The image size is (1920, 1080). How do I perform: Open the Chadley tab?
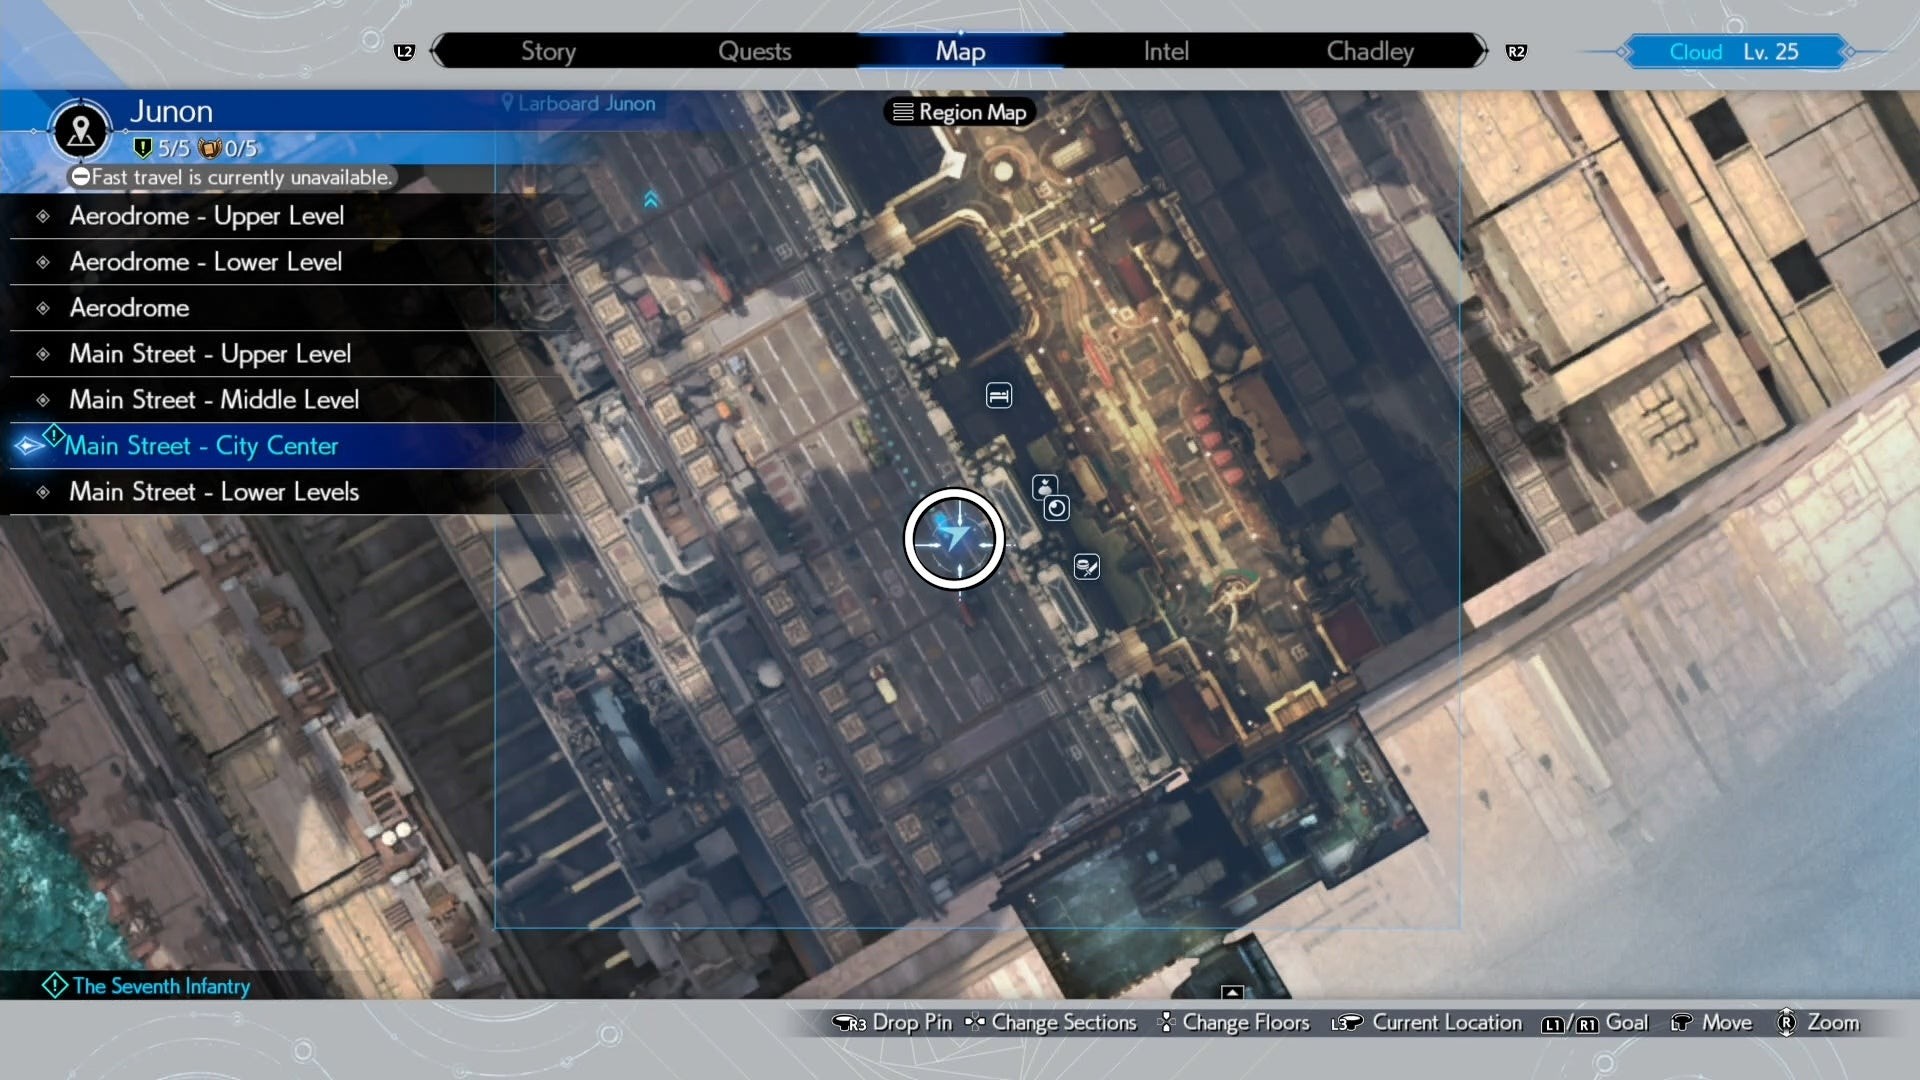coord(1370,51)
